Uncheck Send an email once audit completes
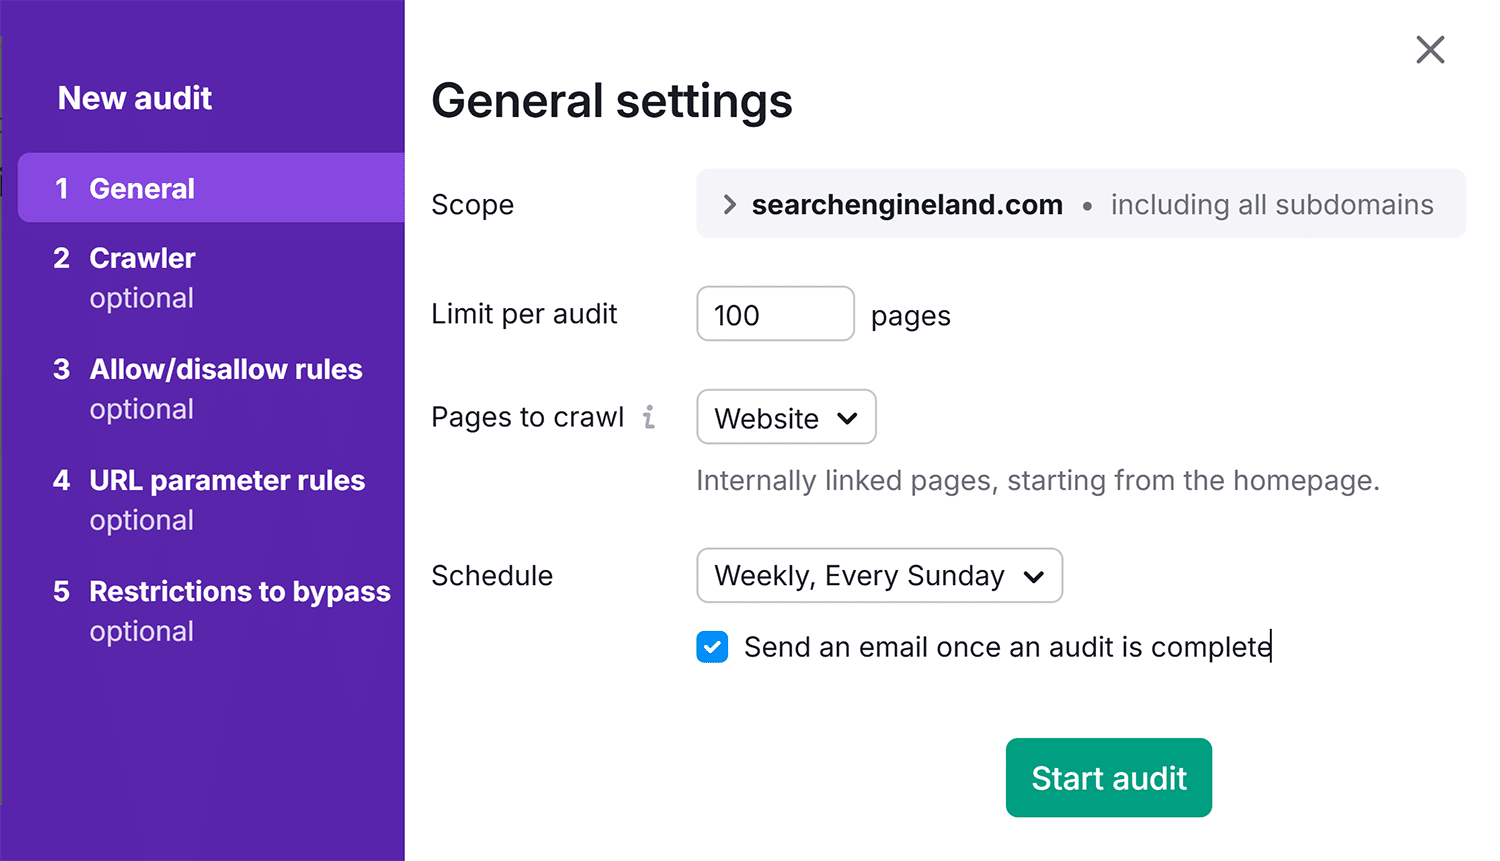 tap(712, 647)
